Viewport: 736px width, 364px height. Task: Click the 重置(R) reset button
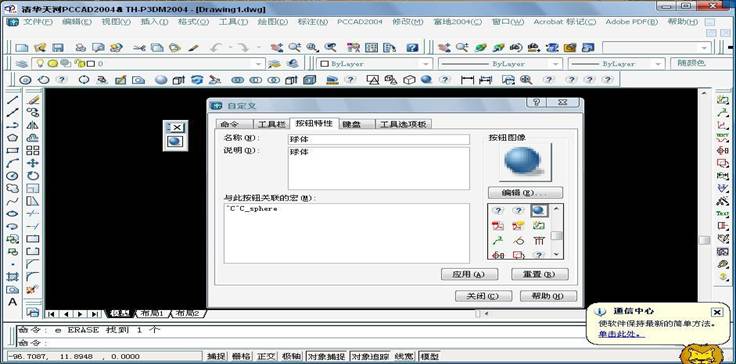click(540, 274)
